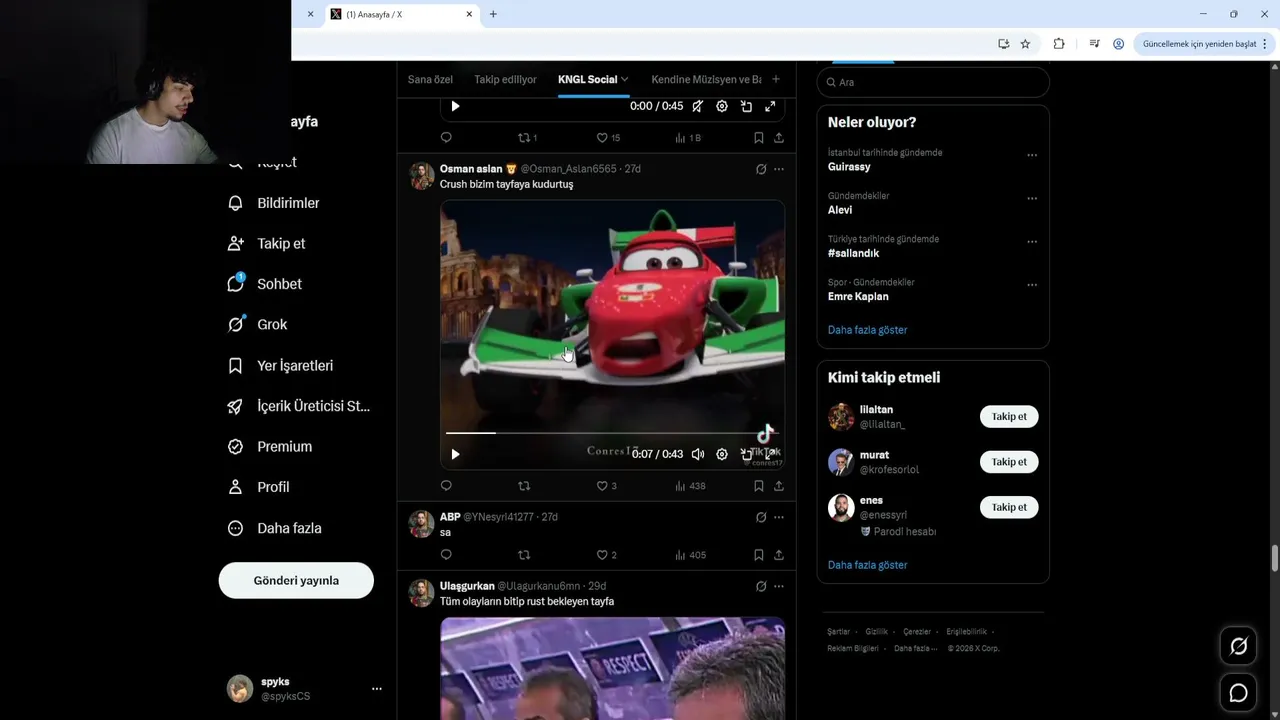1280x720 pixels.
Task: Repost Osman aslan's post
Action: click(x=524, y=486)
